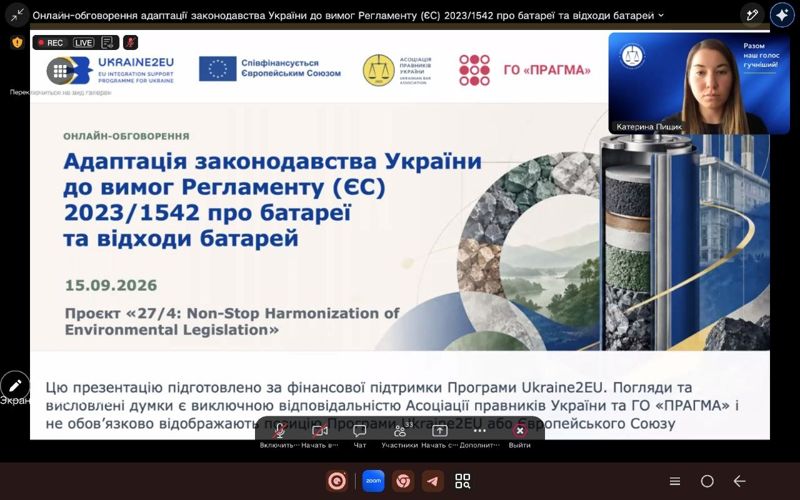The image size is (800, 500).
Task: Start screen sharing with share icon
Action: coord(439,435)
